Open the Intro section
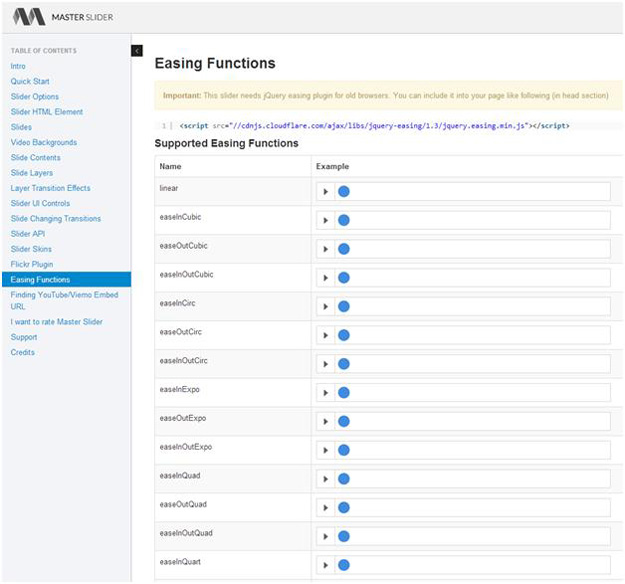The width and height of the screenshot is (625, 584). coord(18,66)
